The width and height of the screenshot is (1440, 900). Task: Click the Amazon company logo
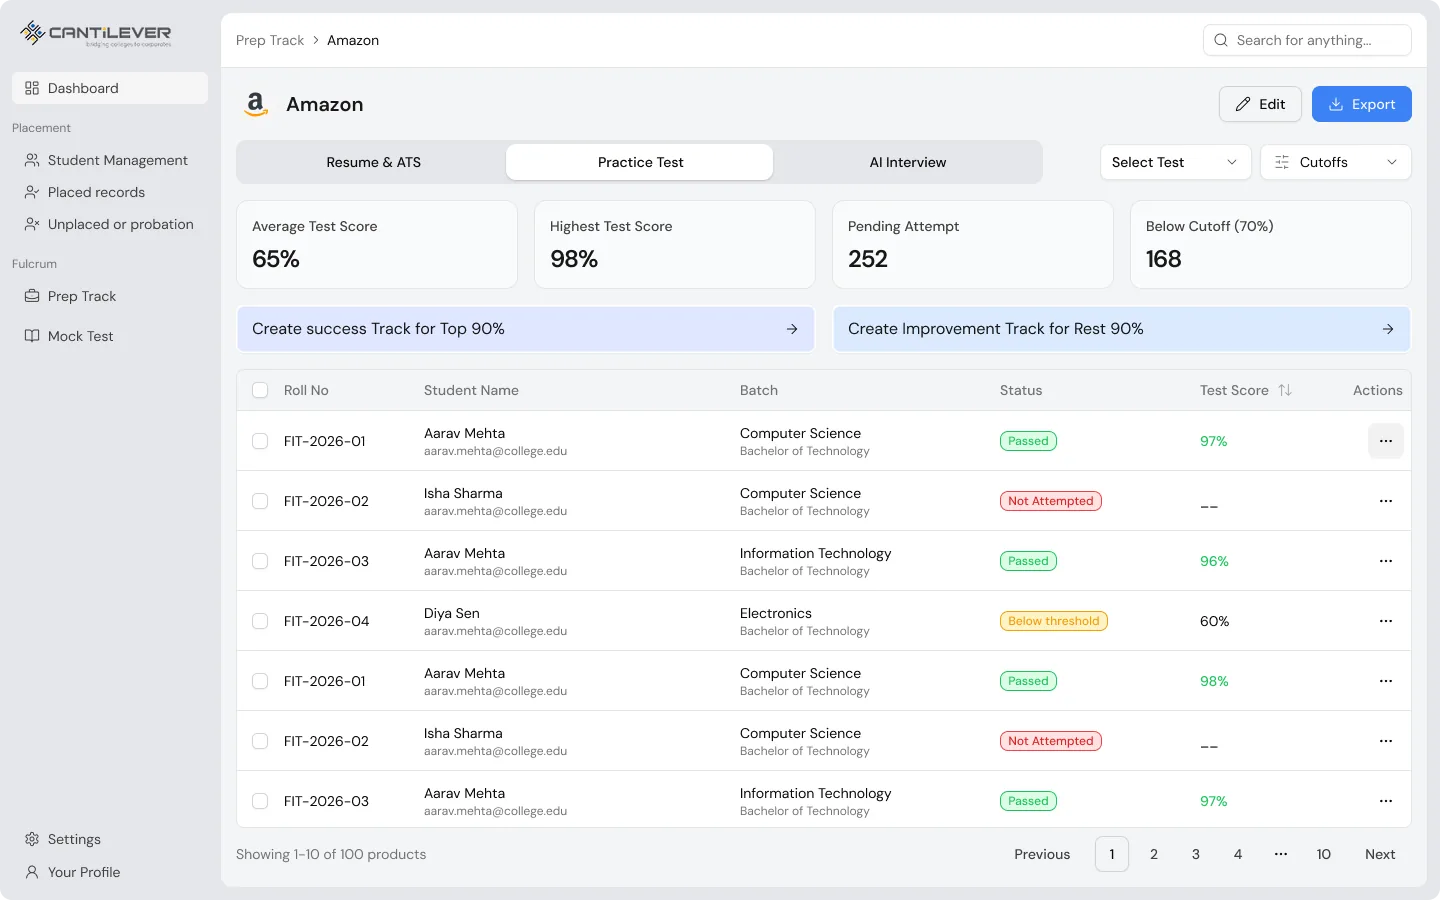coord(256,104)
